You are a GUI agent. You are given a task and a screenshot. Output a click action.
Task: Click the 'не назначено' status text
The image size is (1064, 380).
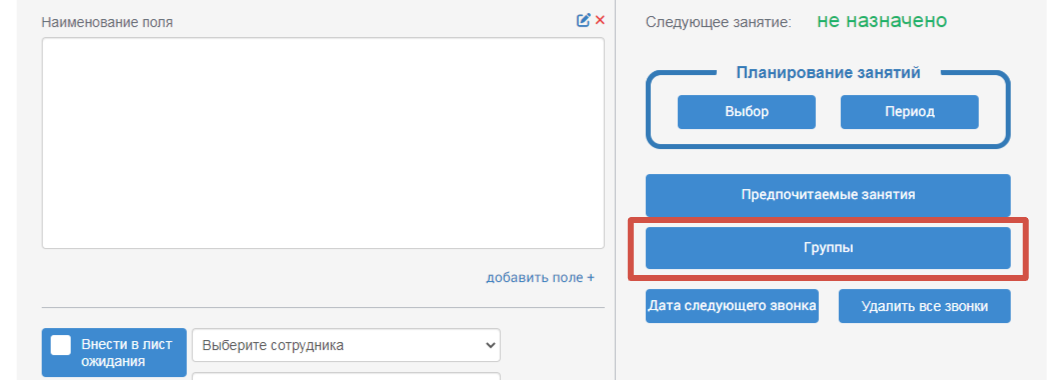(881, 21)
